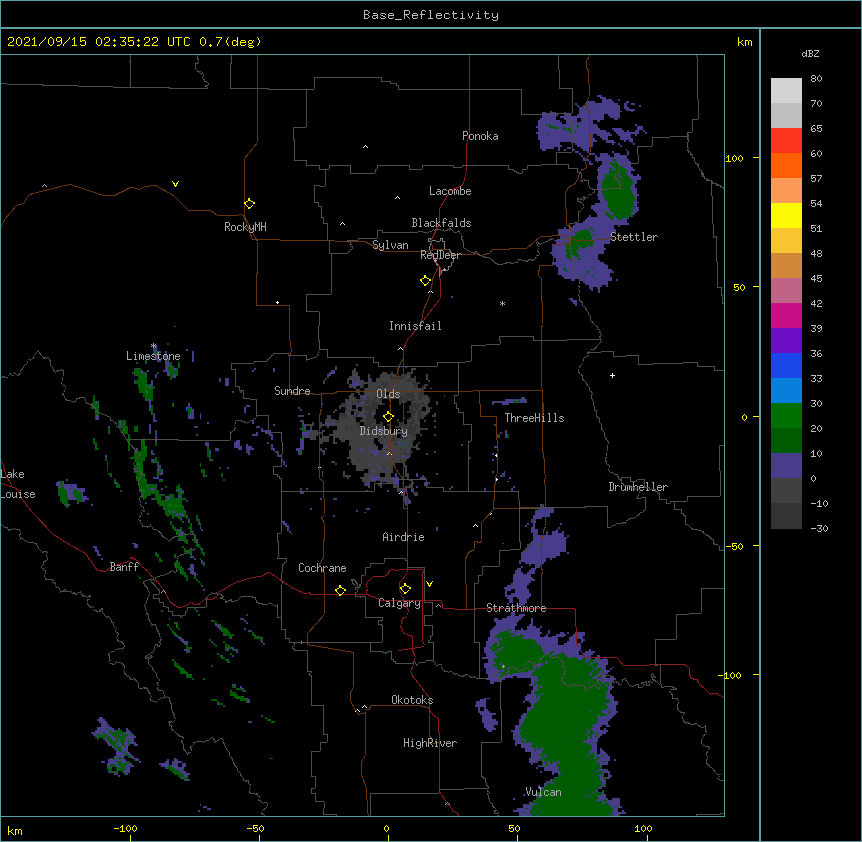Viewport: 862px width, 842px height.
Task: Click the Innisfail city label
Action: pos(415,326)
